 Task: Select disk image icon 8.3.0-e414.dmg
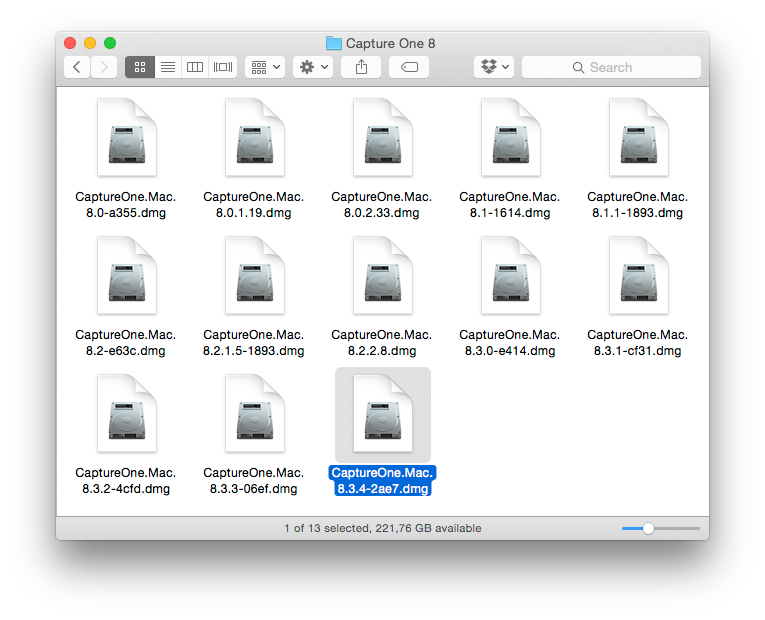coord(511,276)
